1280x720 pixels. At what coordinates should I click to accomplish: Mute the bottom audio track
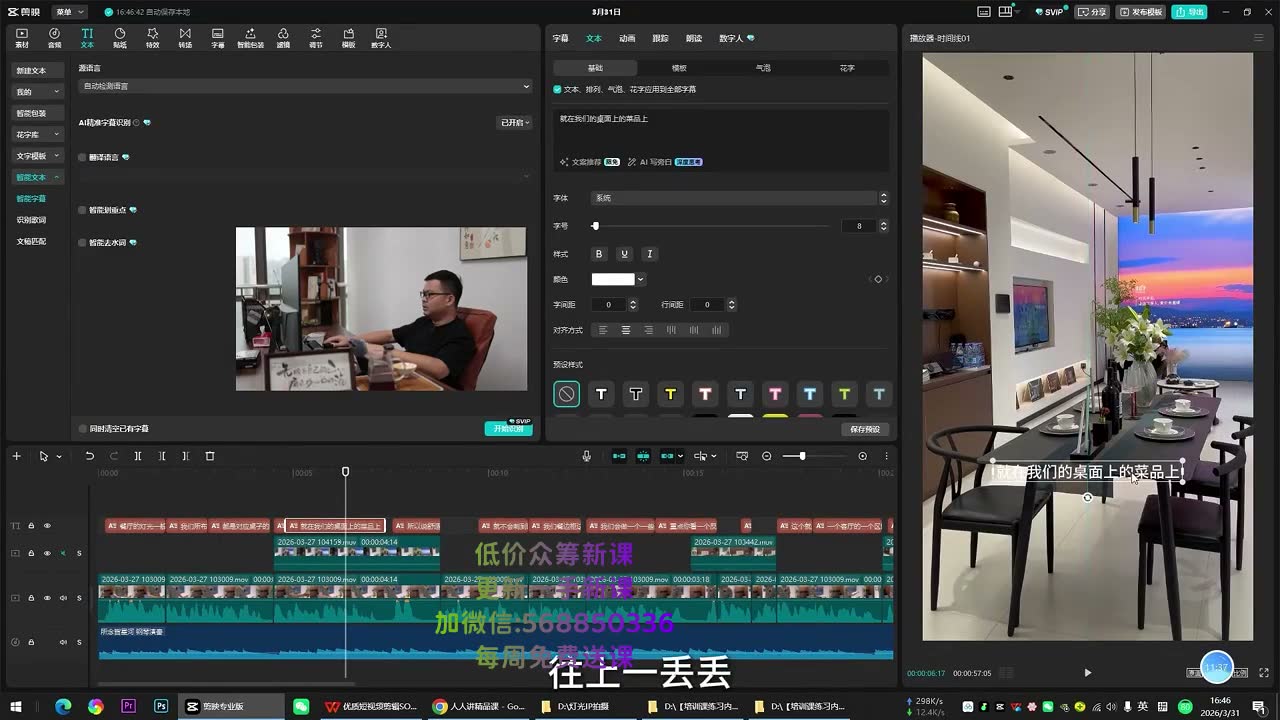(63, 642)
